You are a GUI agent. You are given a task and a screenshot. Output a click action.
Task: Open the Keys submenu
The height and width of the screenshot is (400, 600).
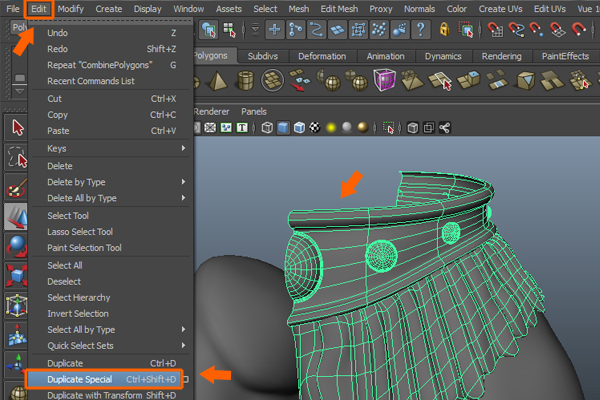click(110, 149)
